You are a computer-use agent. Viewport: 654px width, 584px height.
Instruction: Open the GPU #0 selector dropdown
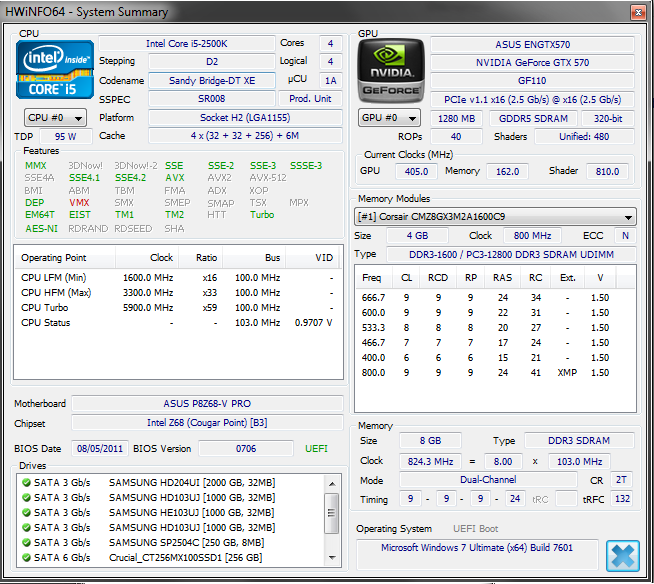[x=389, y=118]
